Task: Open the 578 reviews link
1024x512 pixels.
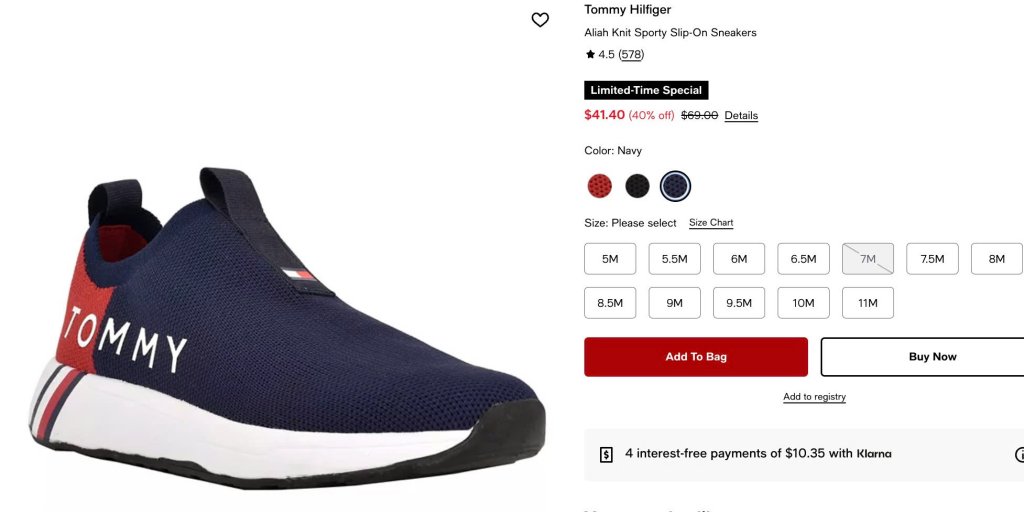Action: (x=632, y=55)
